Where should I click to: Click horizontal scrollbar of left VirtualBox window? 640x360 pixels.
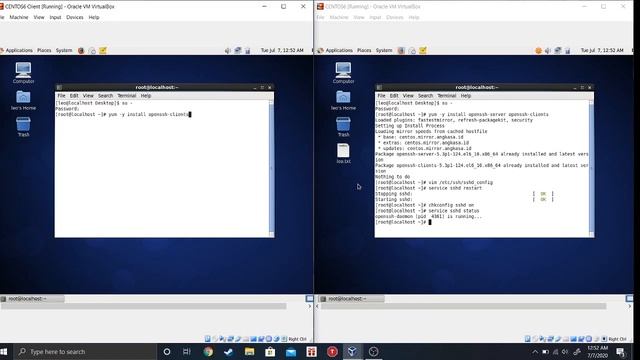[144, 306]
